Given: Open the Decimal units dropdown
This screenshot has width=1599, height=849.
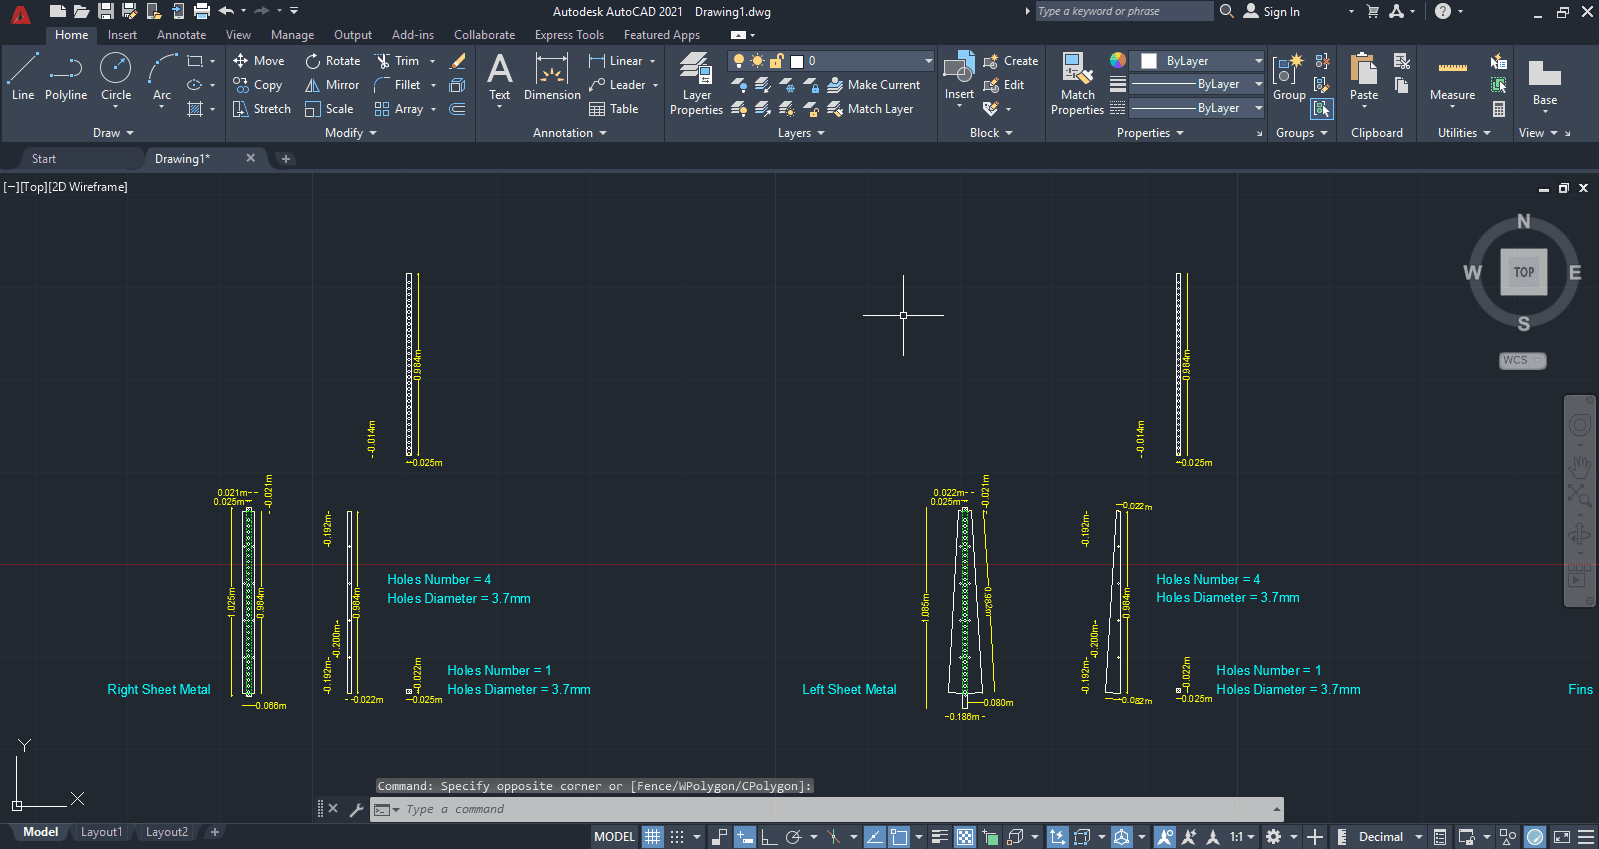Looking at the screenshot, I should click(1390, 837).
